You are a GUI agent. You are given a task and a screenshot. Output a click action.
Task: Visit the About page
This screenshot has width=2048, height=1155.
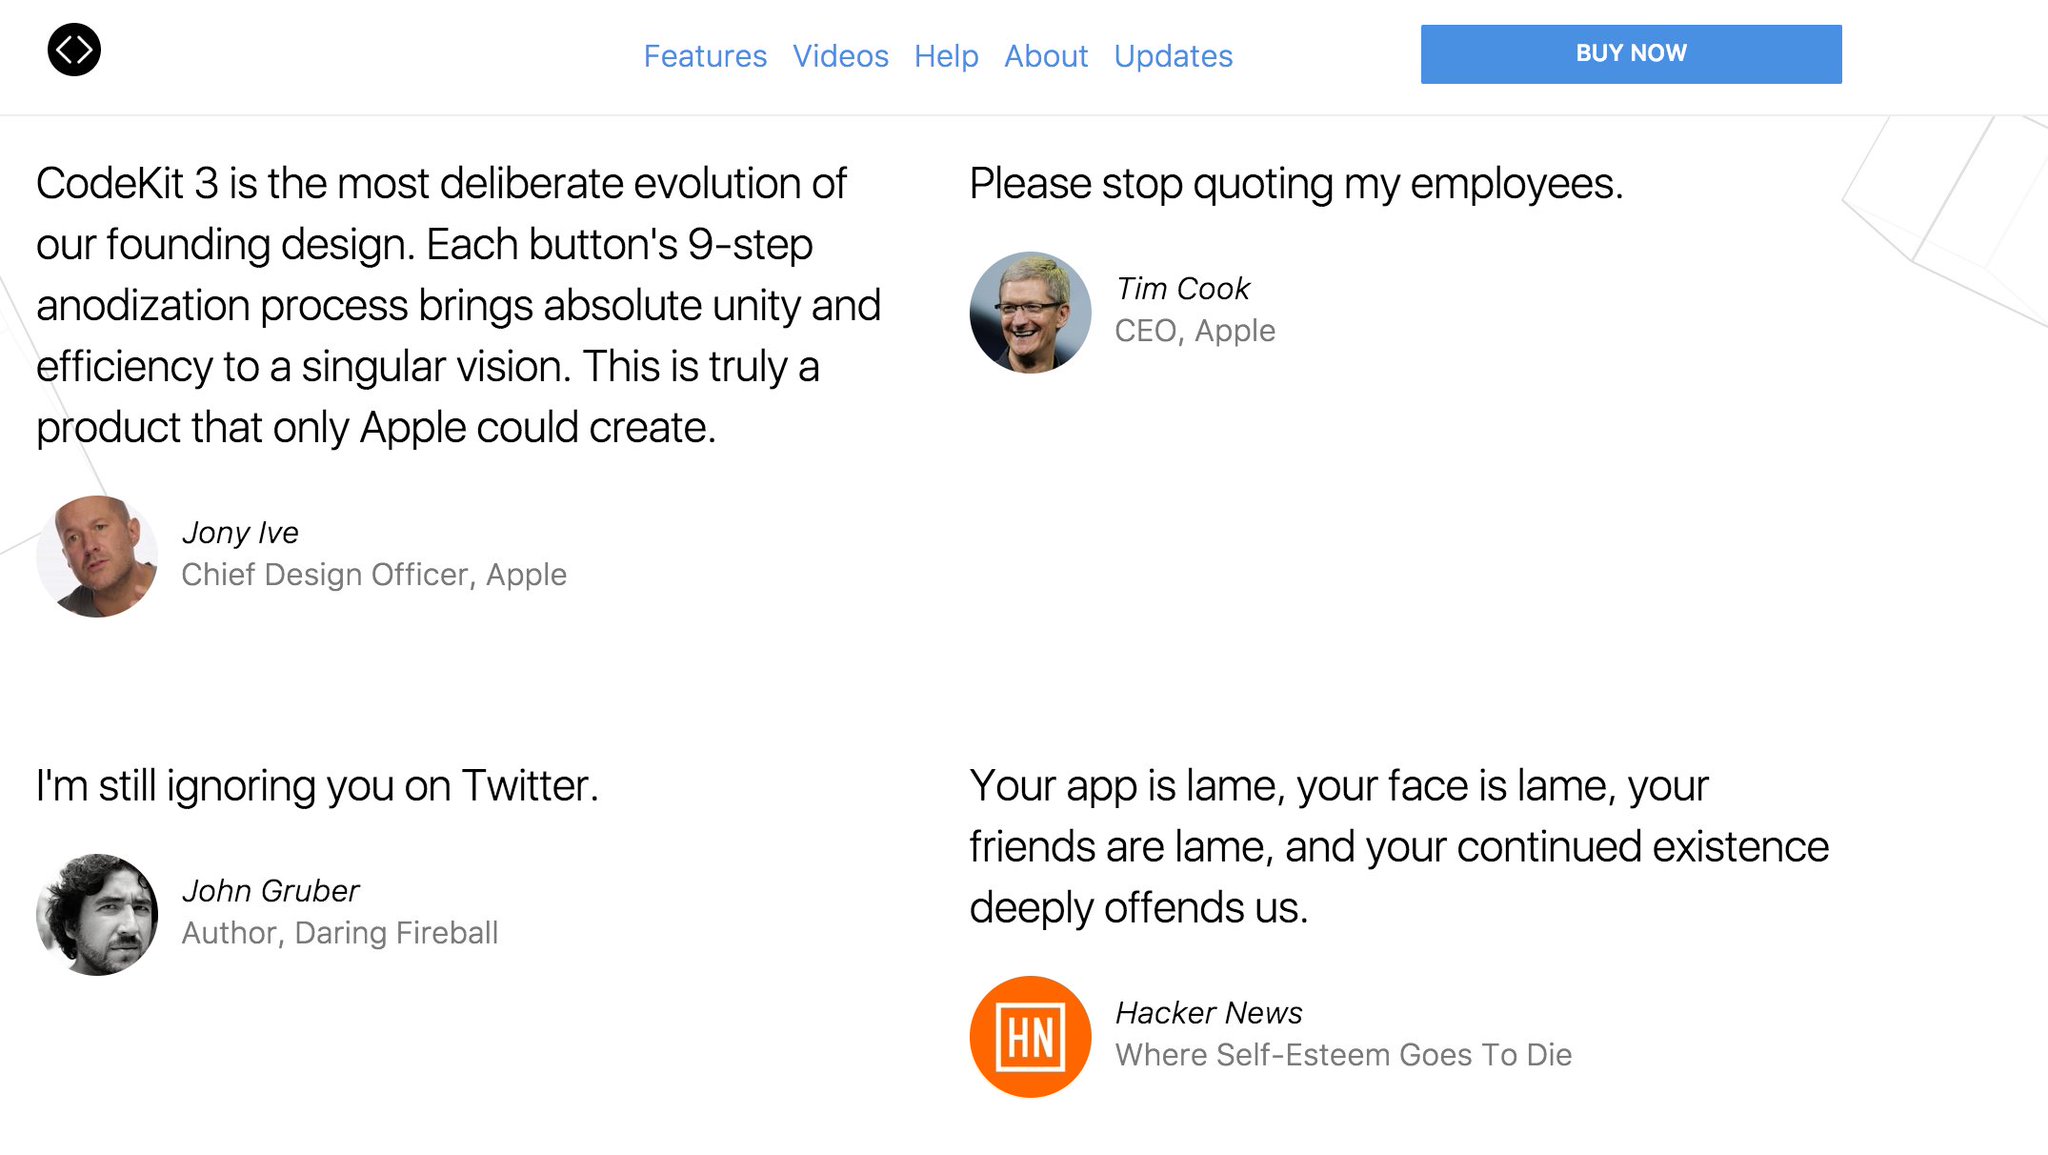click(x=1046, y=56)
